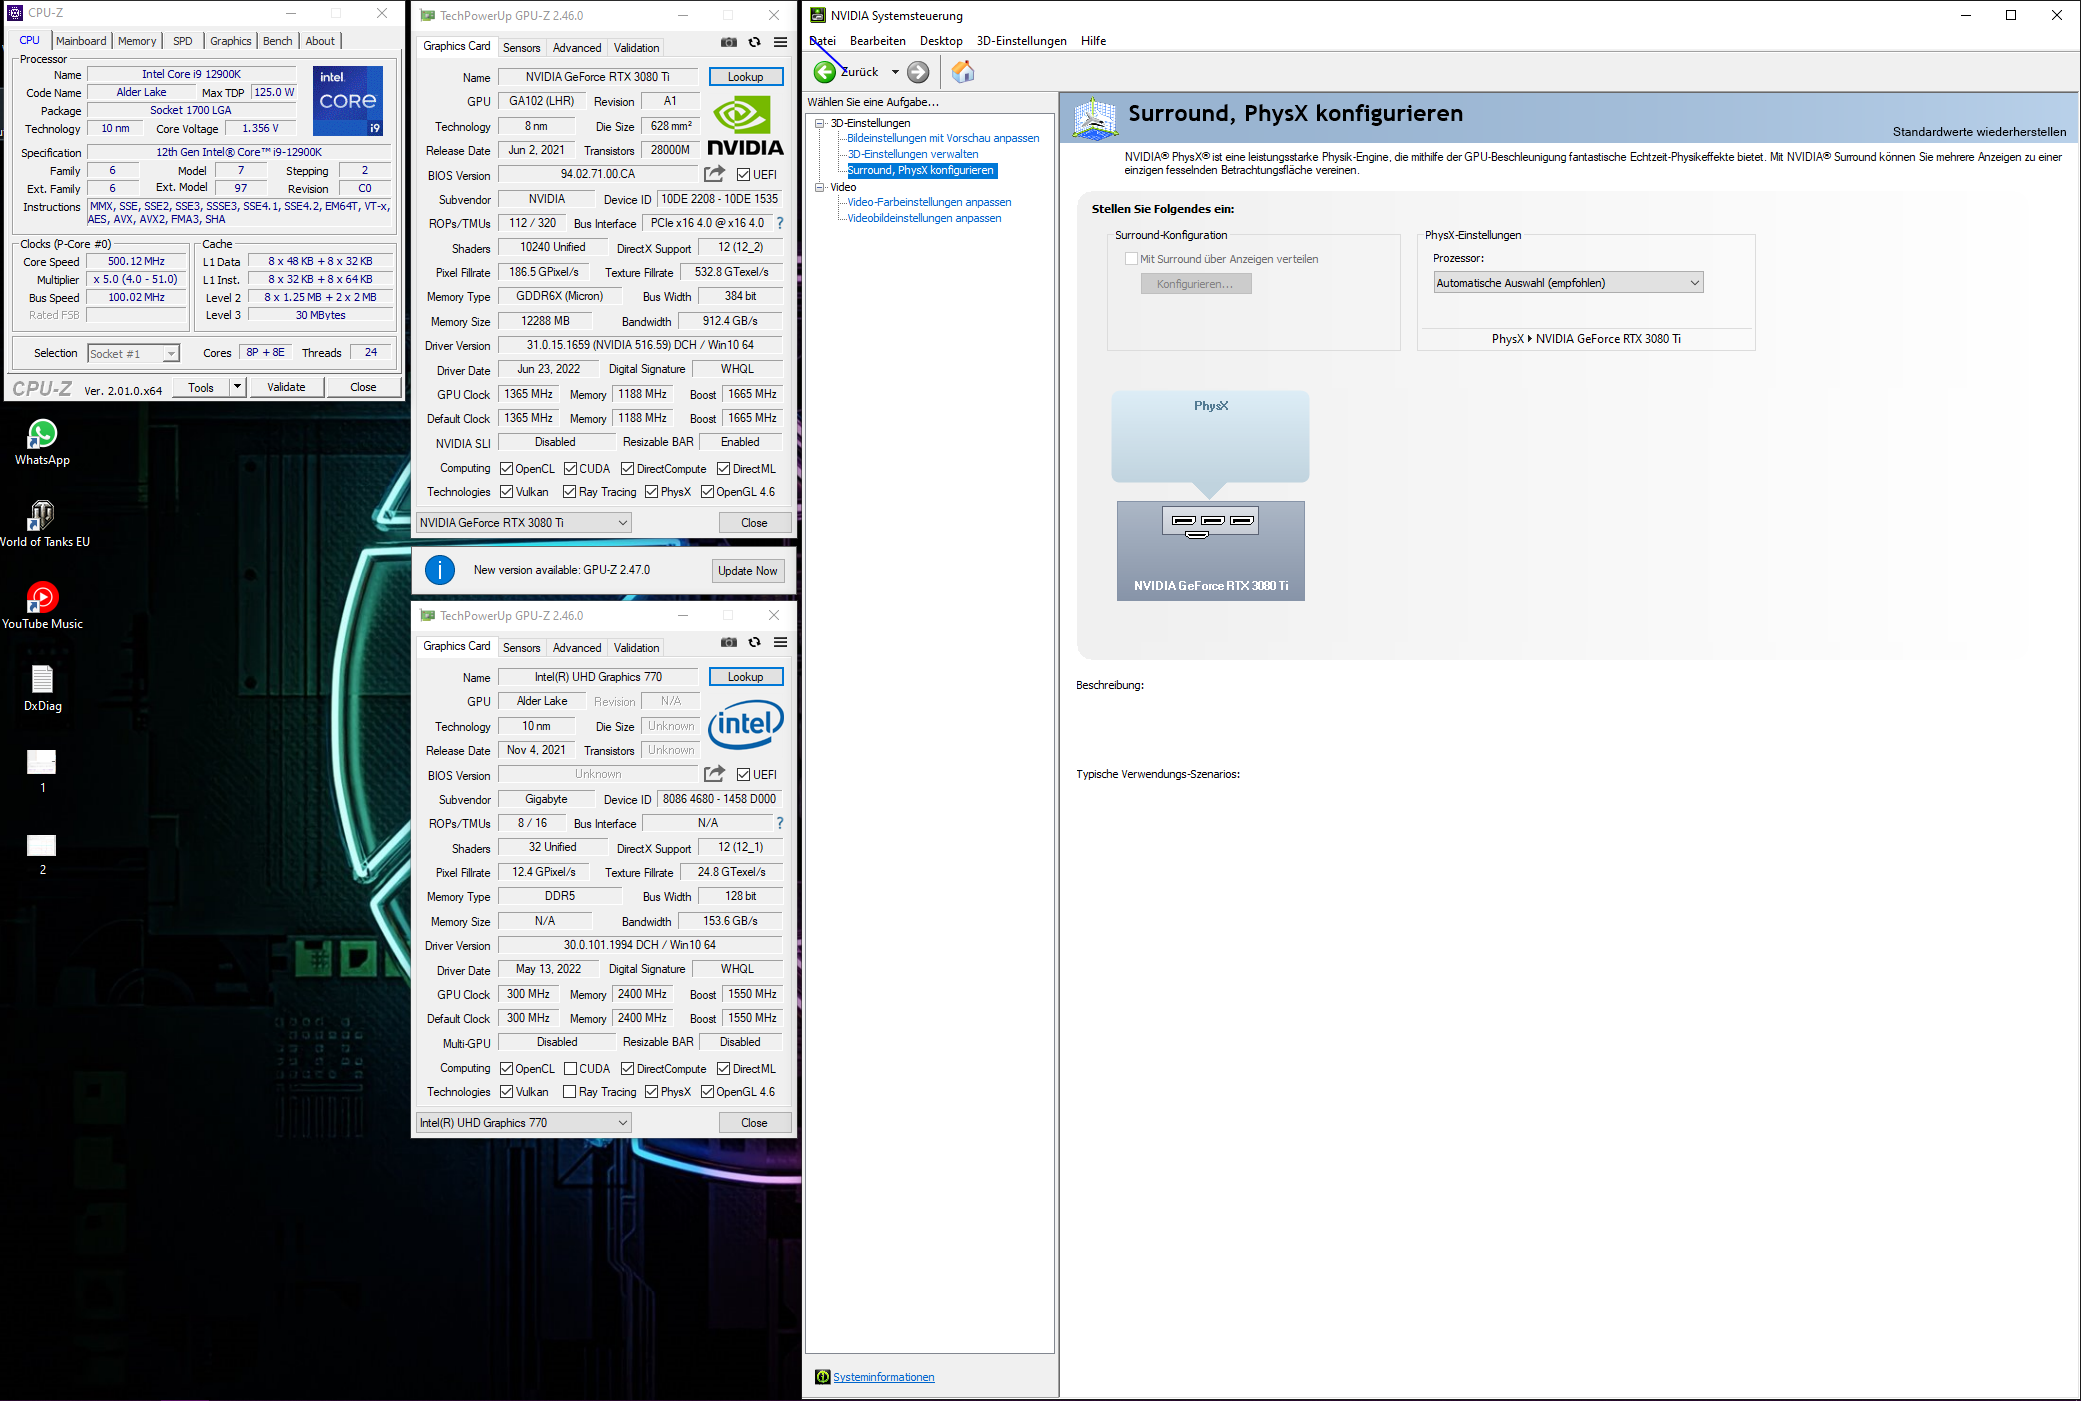Open GPU selector dropdown showing NVIDIA GeForce RTX 3080 Ti
This screenshot has height=1401, width=2081.
(524, 523)
